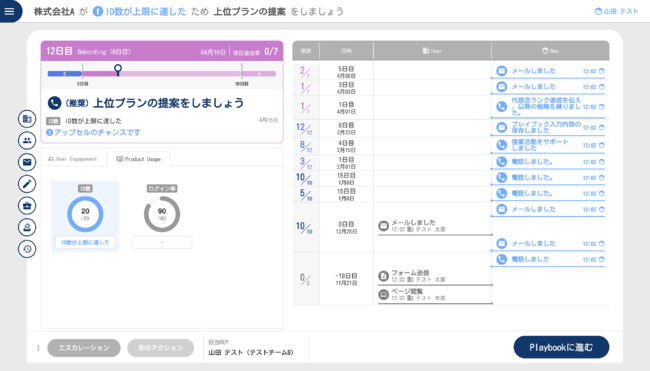
Task: Click the pin marker on Onboarding progress bar
Action: [118, 70]
